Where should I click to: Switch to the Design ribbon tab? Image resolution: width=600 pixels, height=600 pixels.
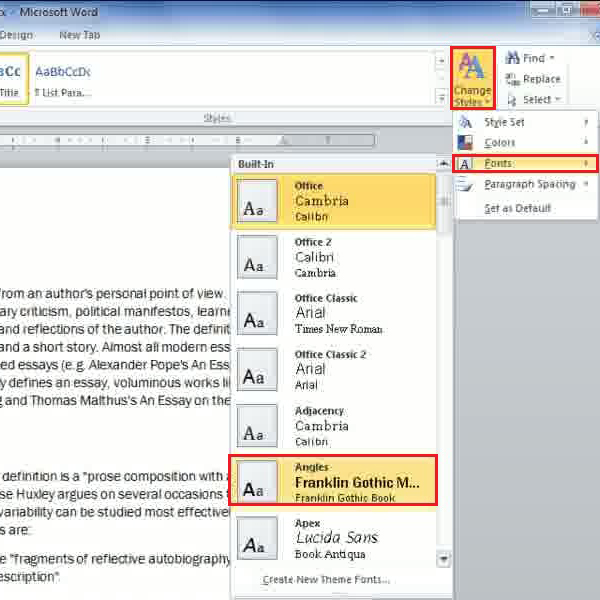[x=16, y=35]
